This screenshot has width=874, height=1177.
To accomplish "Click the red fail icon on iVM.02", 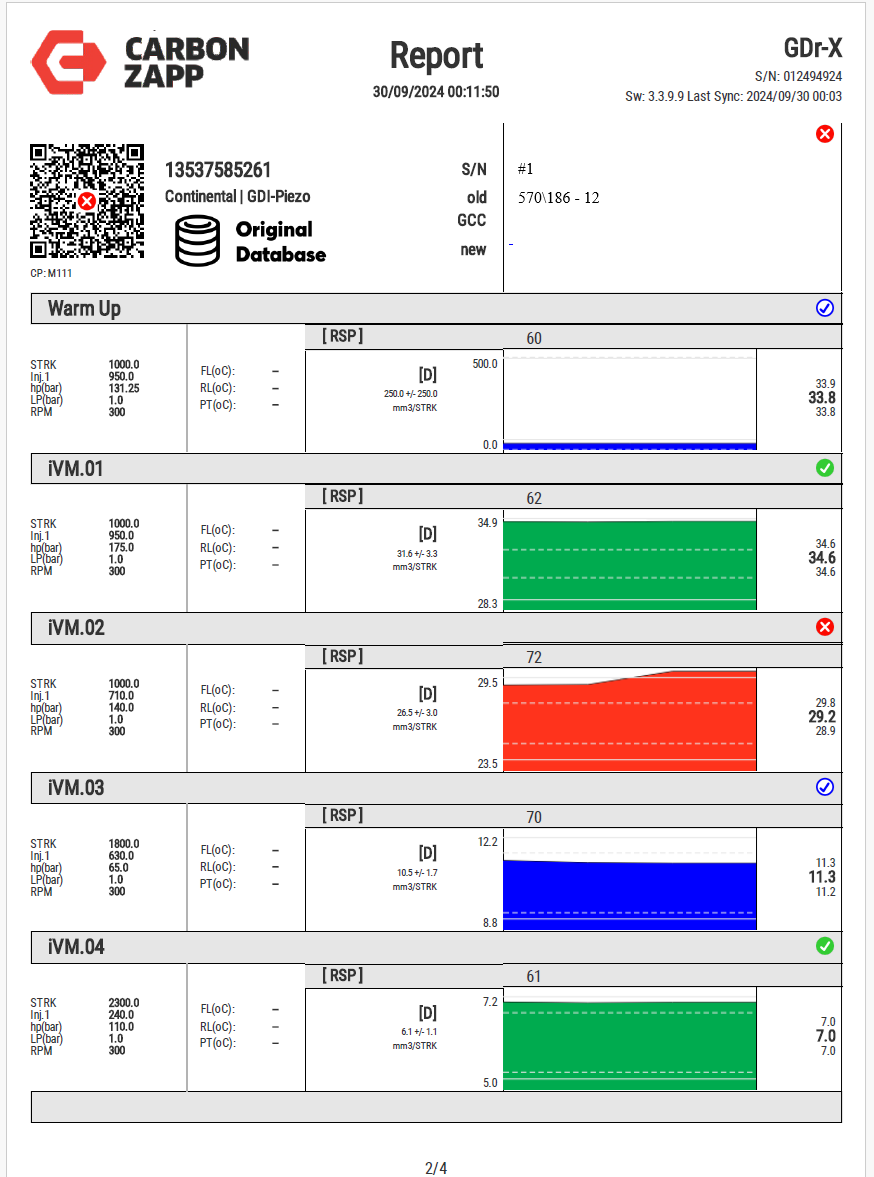I will [x=825, y=627].
